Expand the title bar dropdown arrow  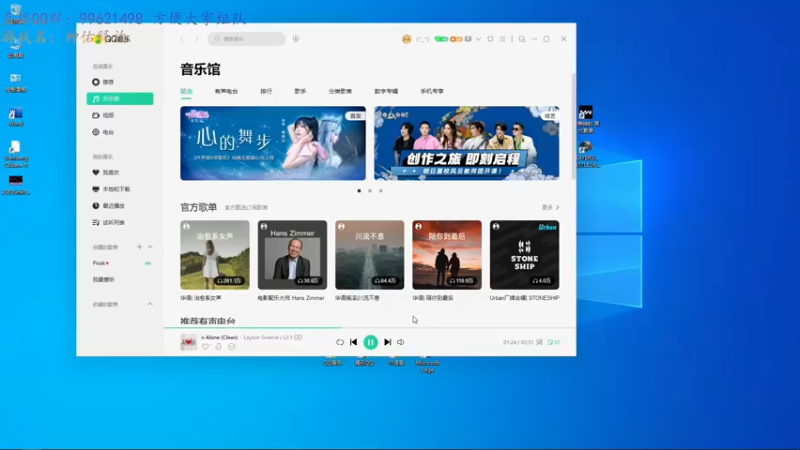tap(479, 39)
